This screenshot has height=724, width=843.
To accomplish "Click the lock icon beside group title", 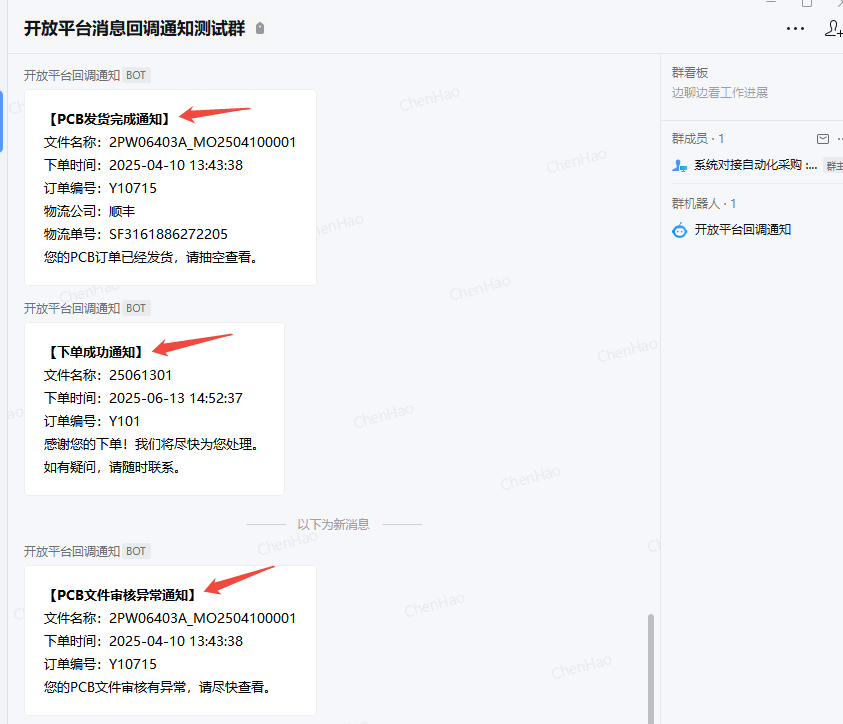I will (x=260, y=29).
